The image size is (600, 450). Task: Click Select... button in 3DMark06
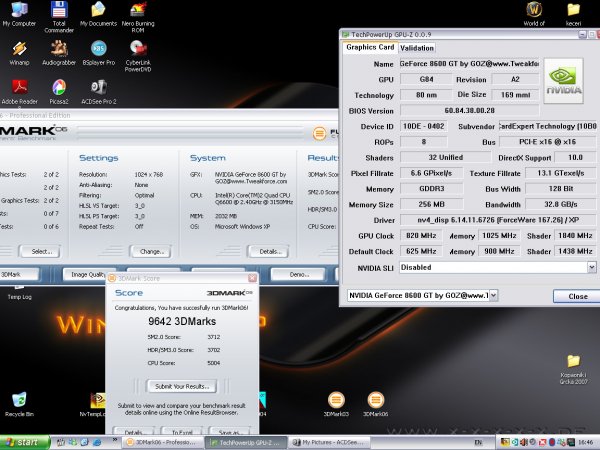(x=42, y=251)
